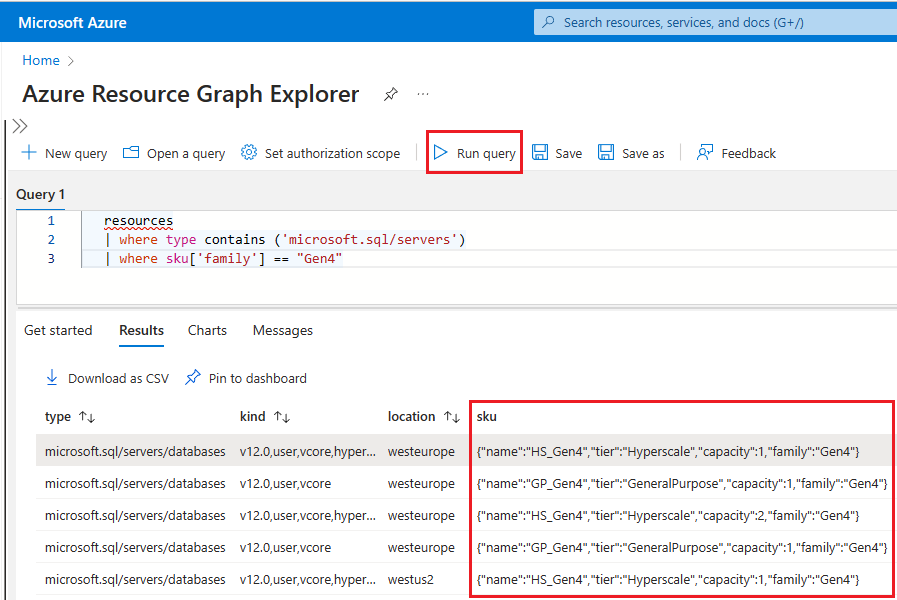Switch to the Charts tab
The image size is (897, 600).
(207, 330)
